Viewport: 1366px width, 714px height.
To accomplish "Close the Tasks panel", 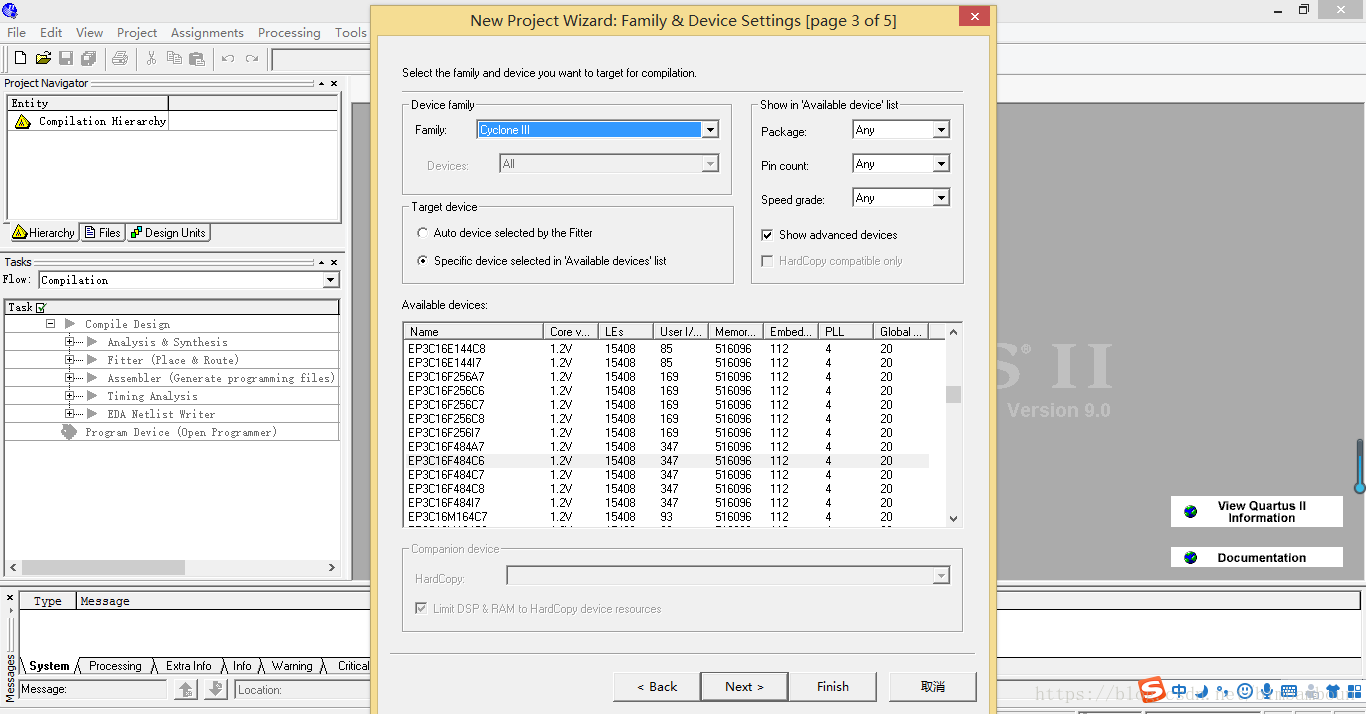I will point(334,262).
